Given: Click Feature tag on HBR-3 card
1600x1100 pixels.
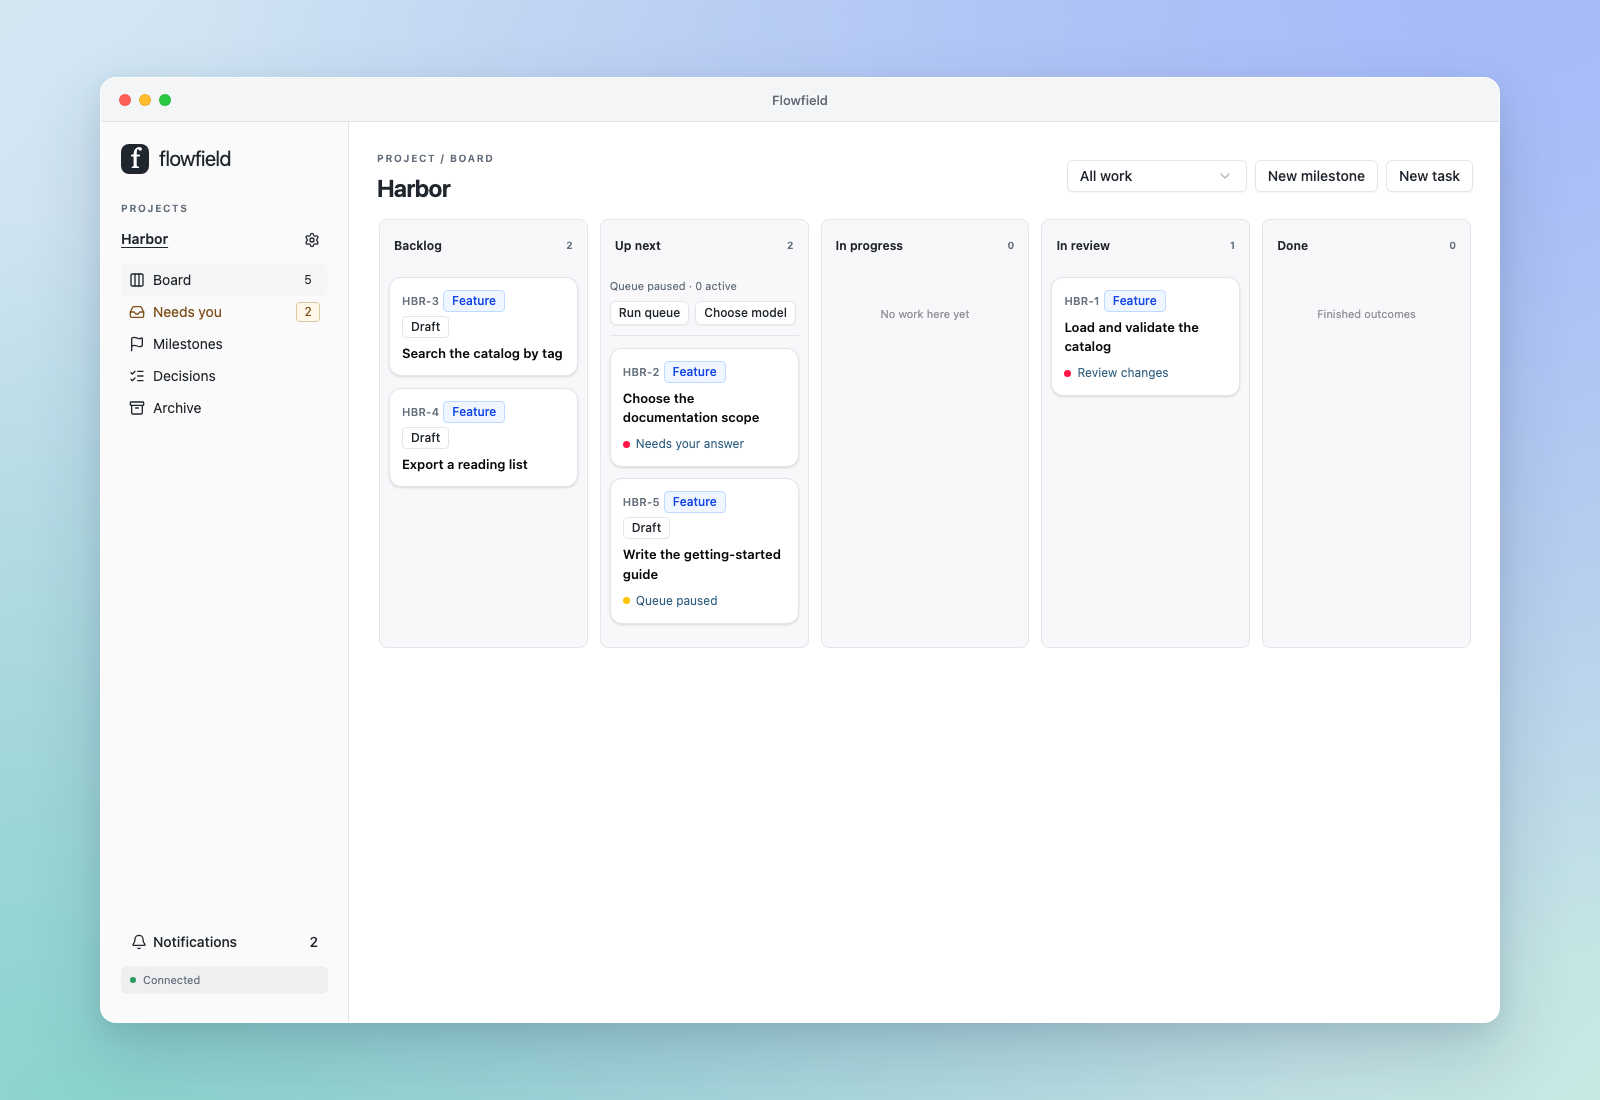Looking at the screenshot, I should (x=474, y=301).
